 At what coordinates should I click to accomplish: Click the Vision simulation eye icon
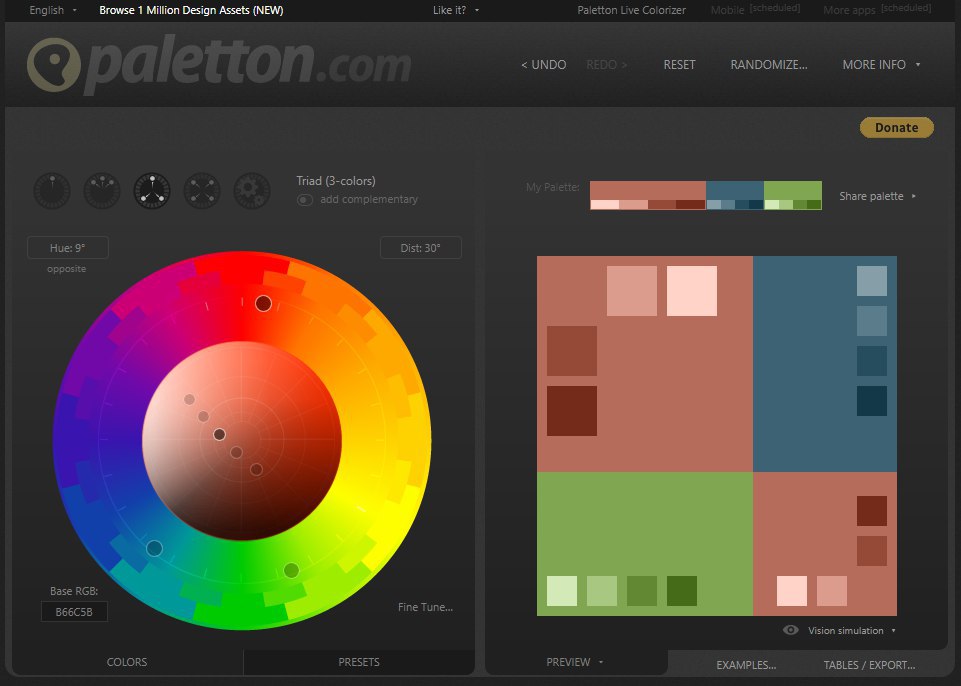point(791,630)
